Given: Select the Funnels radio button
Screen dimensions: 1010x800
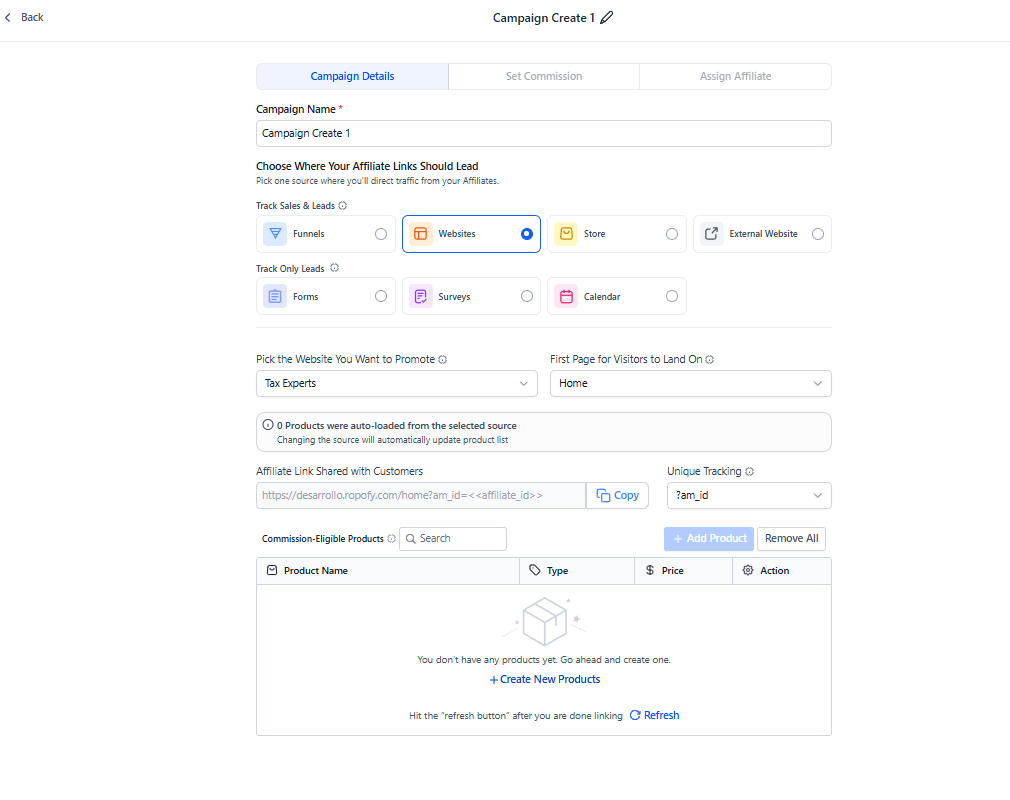Looking at the screenshot, I should [381, 234].
